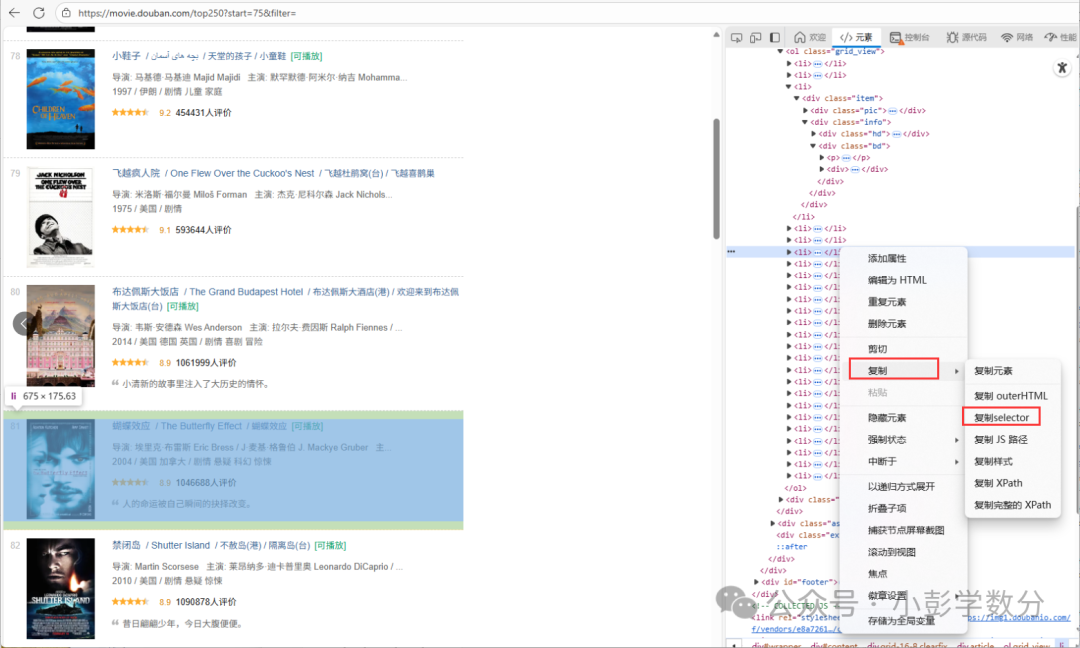Select the 元素 elements tab
The image size is (1080, 648).
pyautogui.click(x=856, y=37)
